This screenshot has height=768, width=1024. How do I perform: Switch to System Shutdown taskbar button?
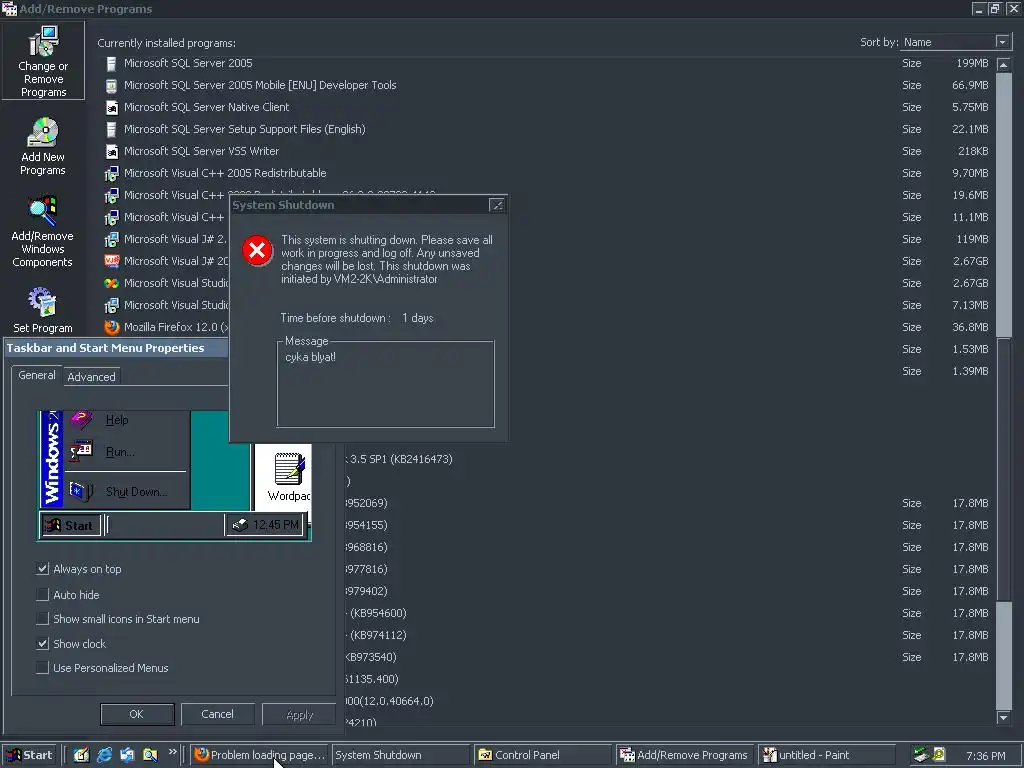(x=400, y=755)
